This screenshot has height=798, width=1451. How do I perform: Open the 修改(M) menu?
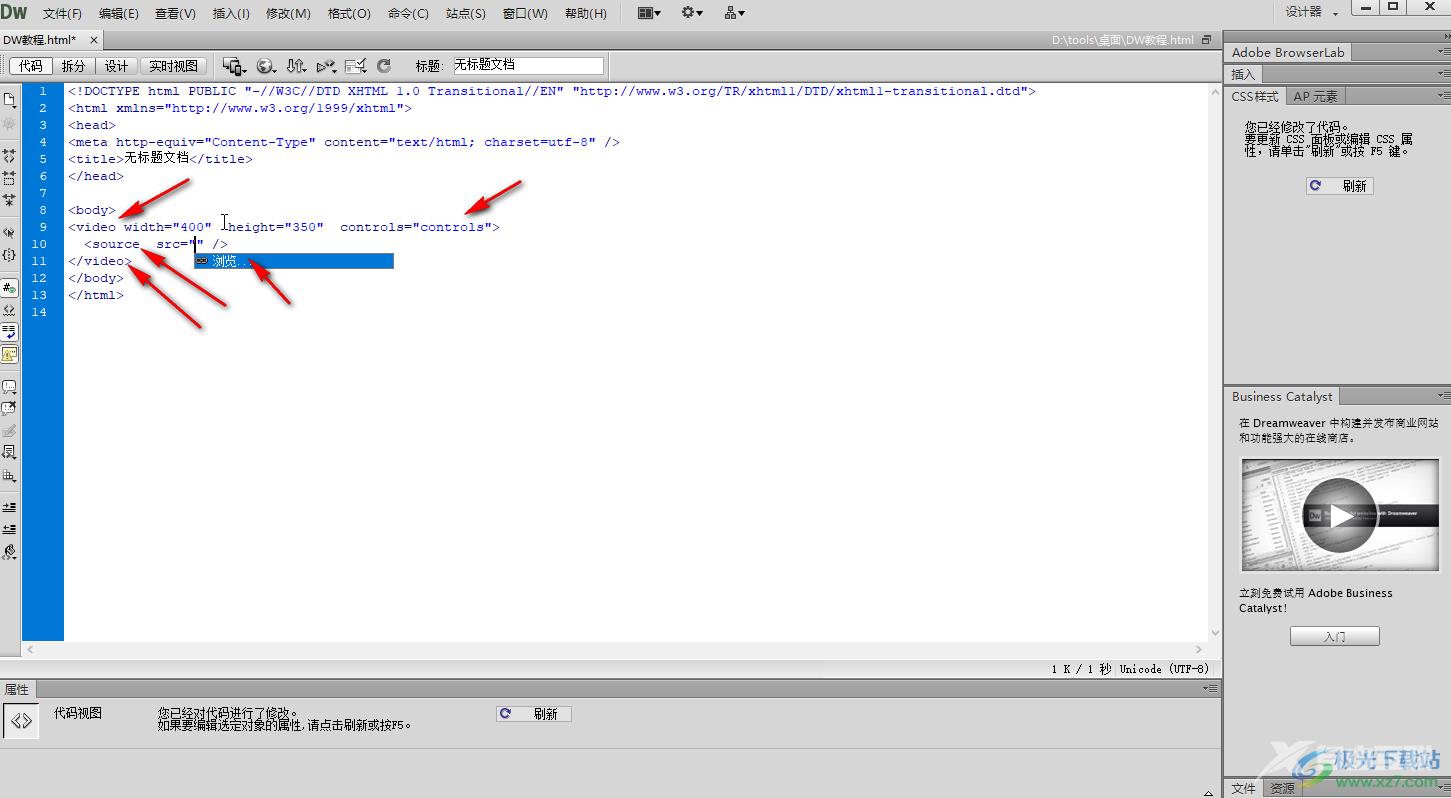[x=288, y=13]
